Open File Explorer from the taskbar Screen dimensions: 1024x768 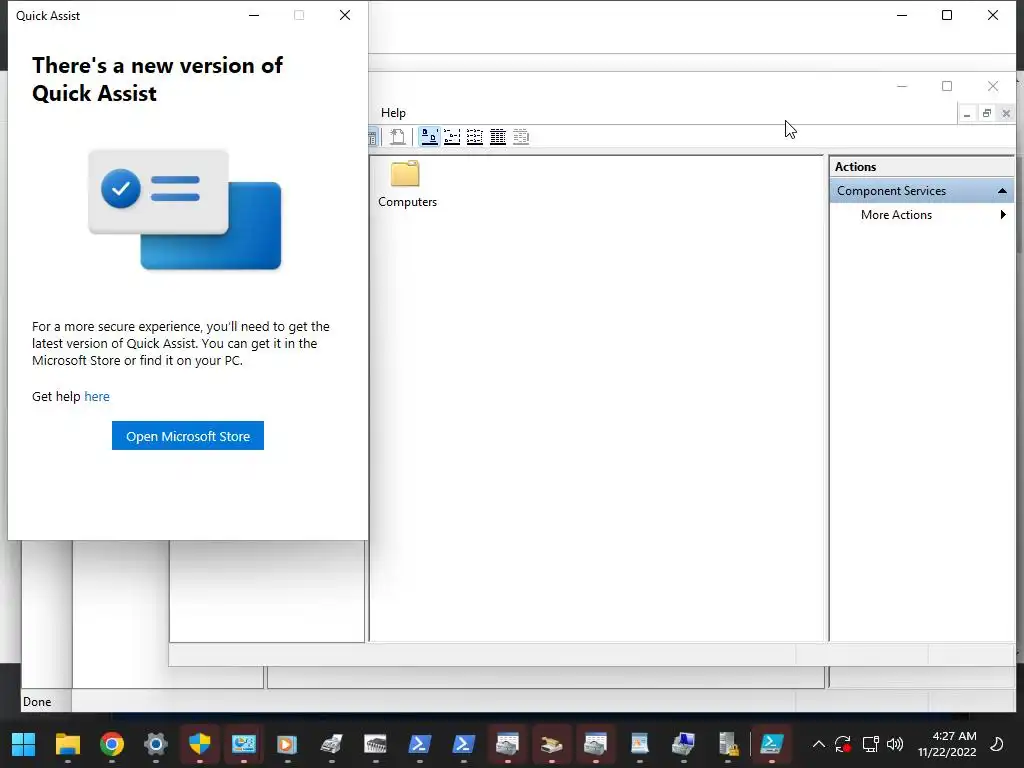[68, 744]
